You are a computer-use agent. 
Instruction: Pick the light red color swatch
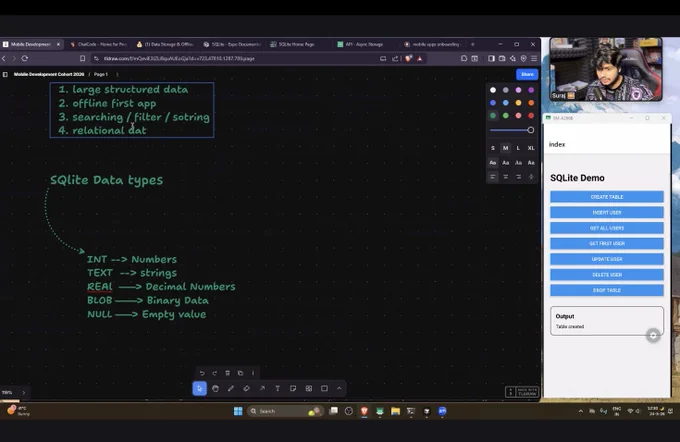[x=518, y=116]
